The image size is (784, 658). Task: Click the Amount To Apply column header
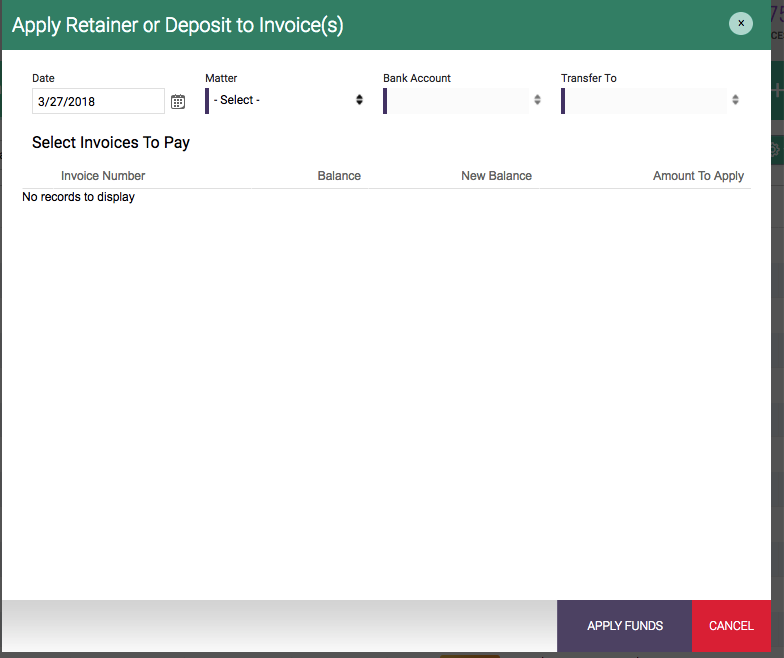(x=698, y=176)
